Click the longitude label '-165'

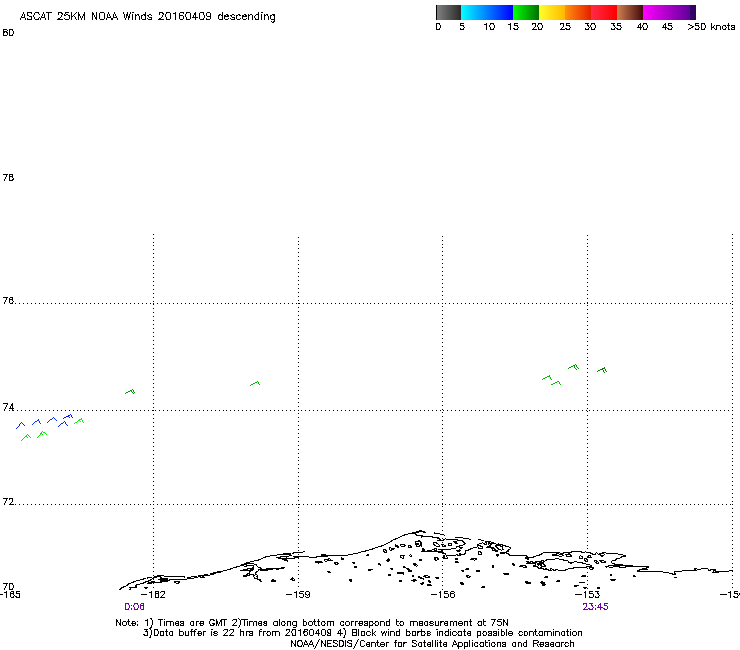(10, 594)
